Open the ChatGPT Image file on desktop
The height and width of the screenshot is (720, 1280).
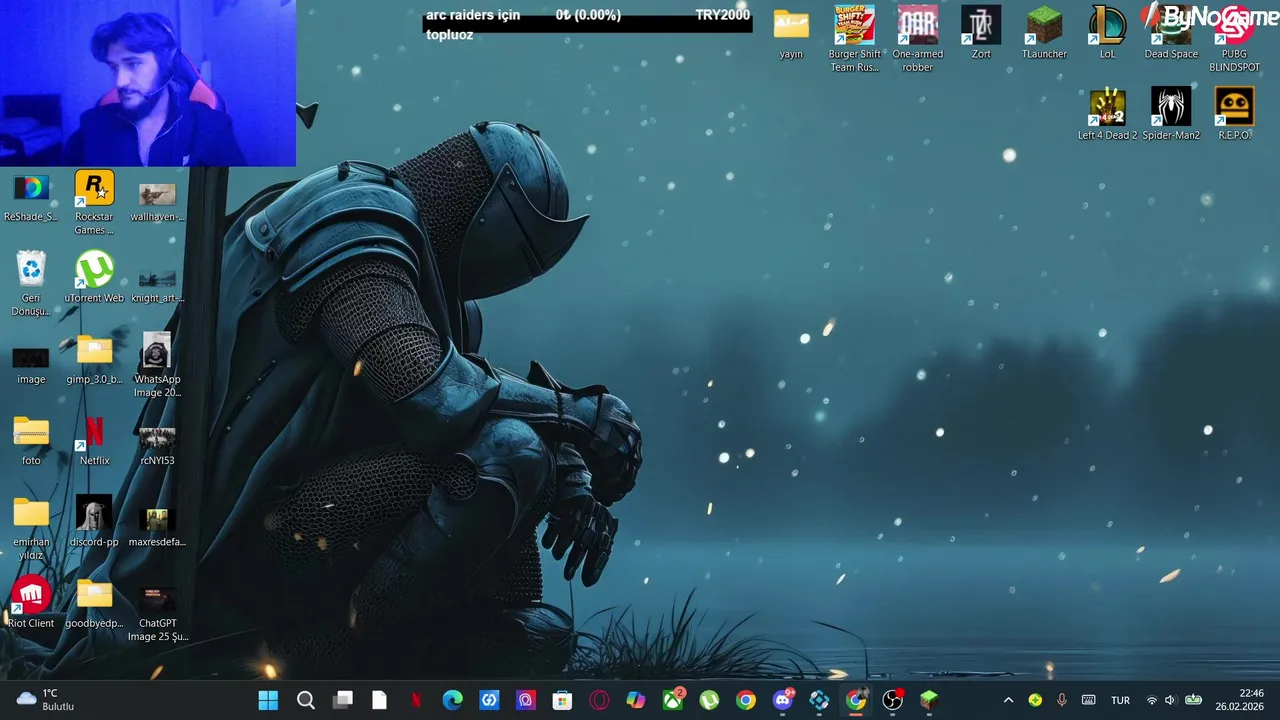click(x=157, y=614)
